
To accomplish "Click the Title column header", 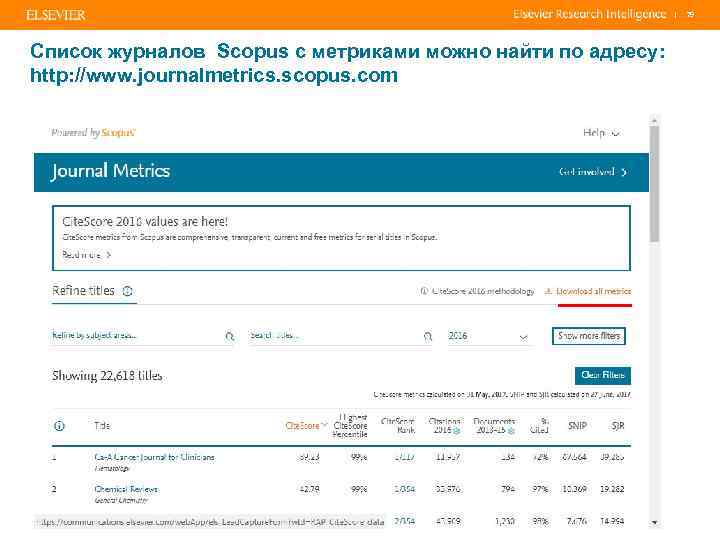I will 102,426.
